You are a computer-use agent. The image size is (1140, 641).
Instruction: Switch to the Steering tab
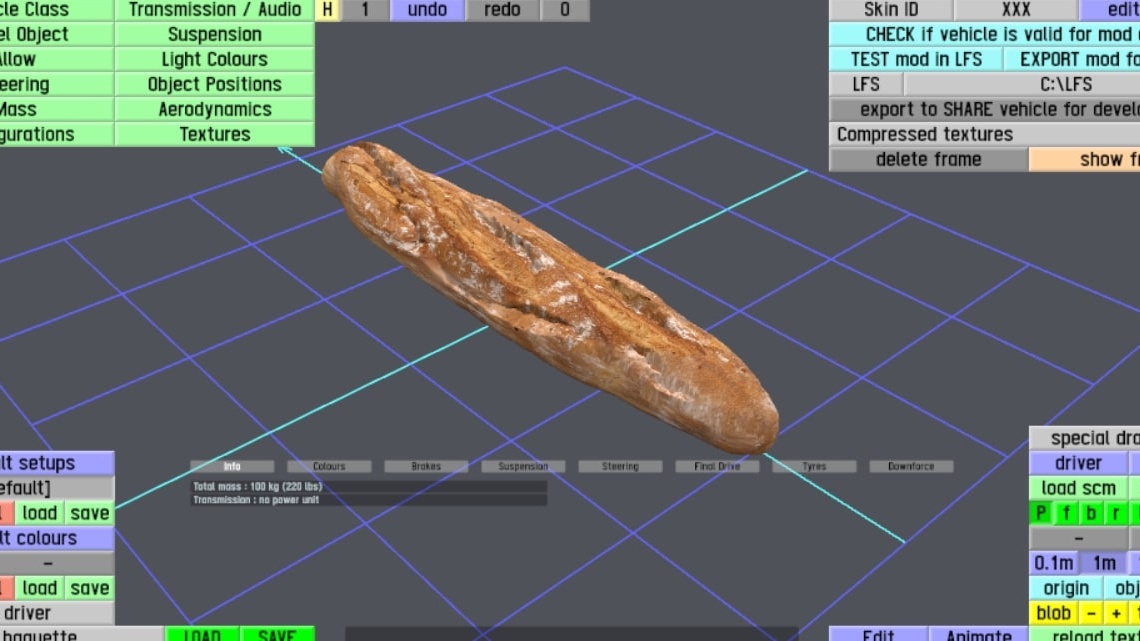pos(620,467)
